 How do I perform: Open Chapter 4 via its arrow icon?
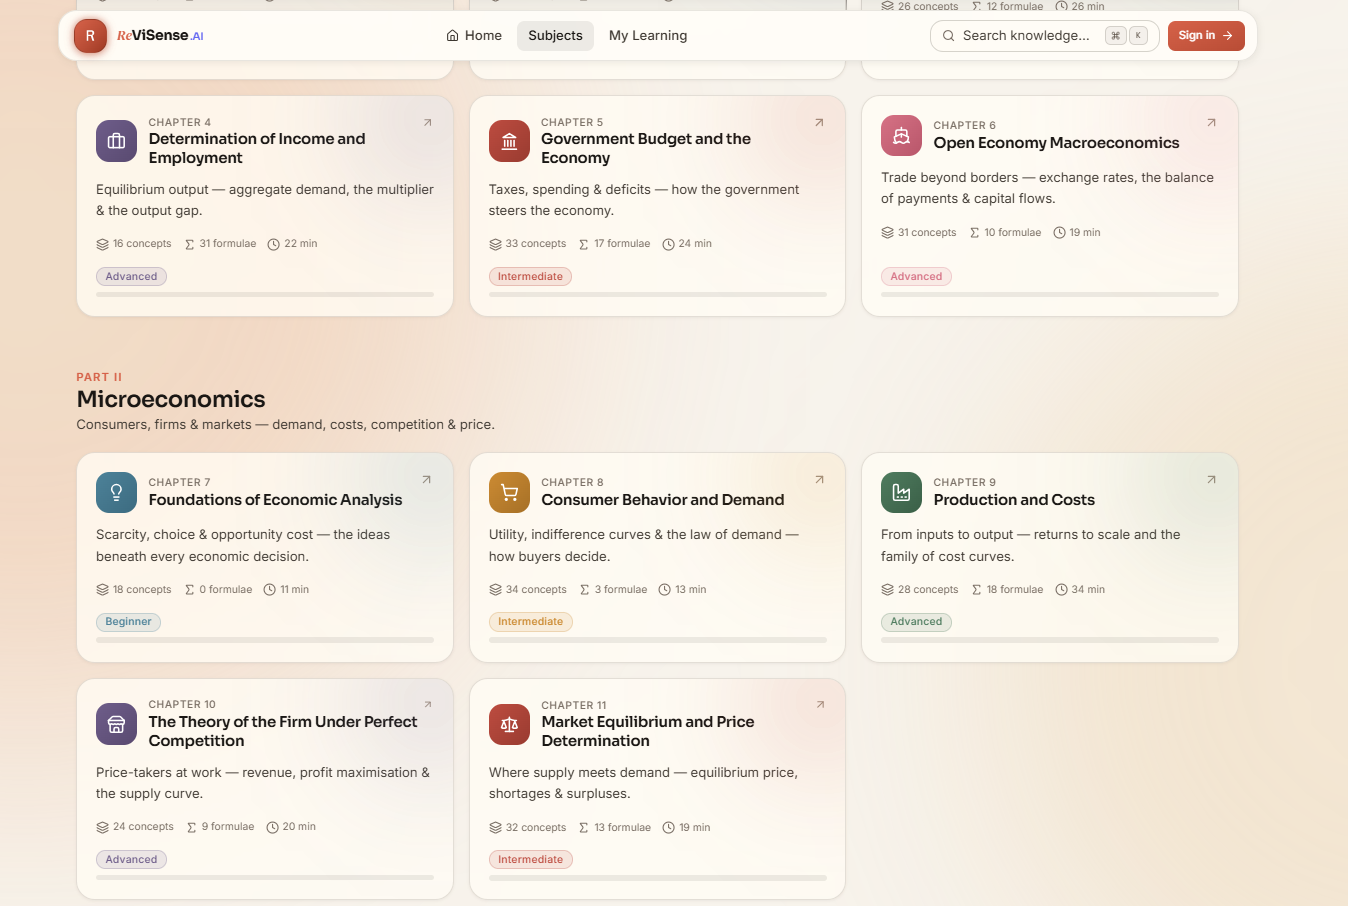(427, 123)
